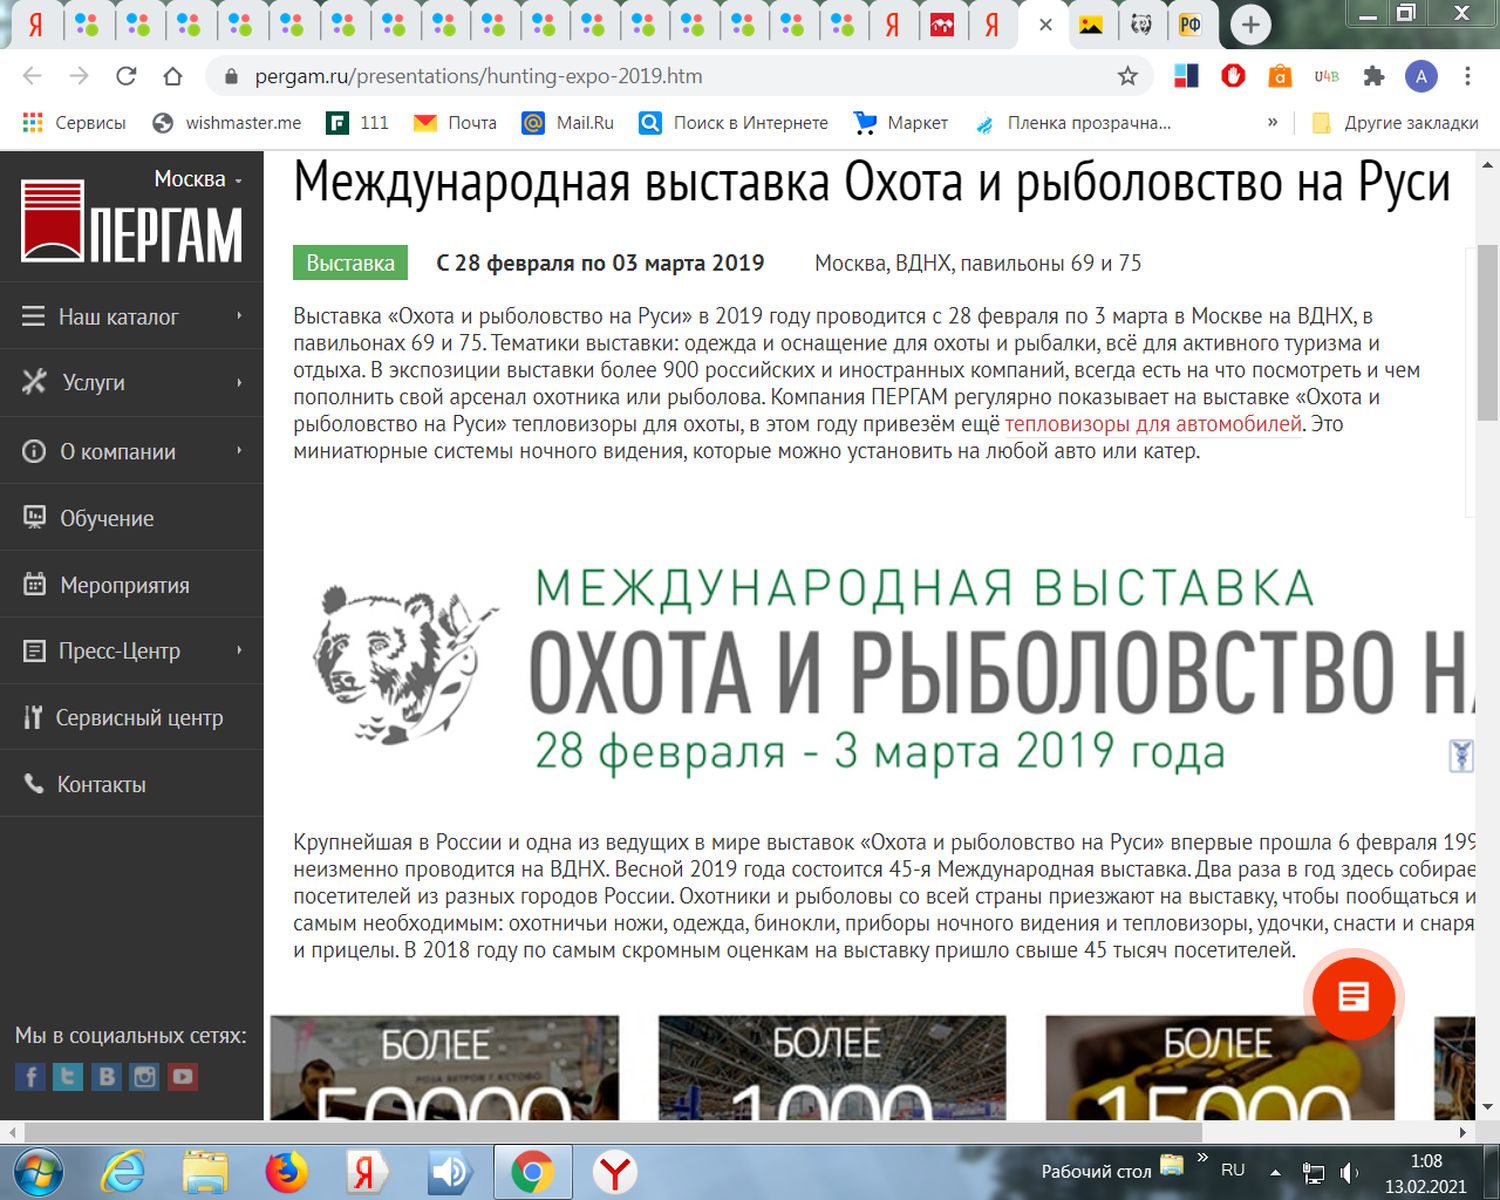This screenshot has height=1200, width=1500.
Task: Expand the Услуги submenu arrow
Action: [239, 382]
